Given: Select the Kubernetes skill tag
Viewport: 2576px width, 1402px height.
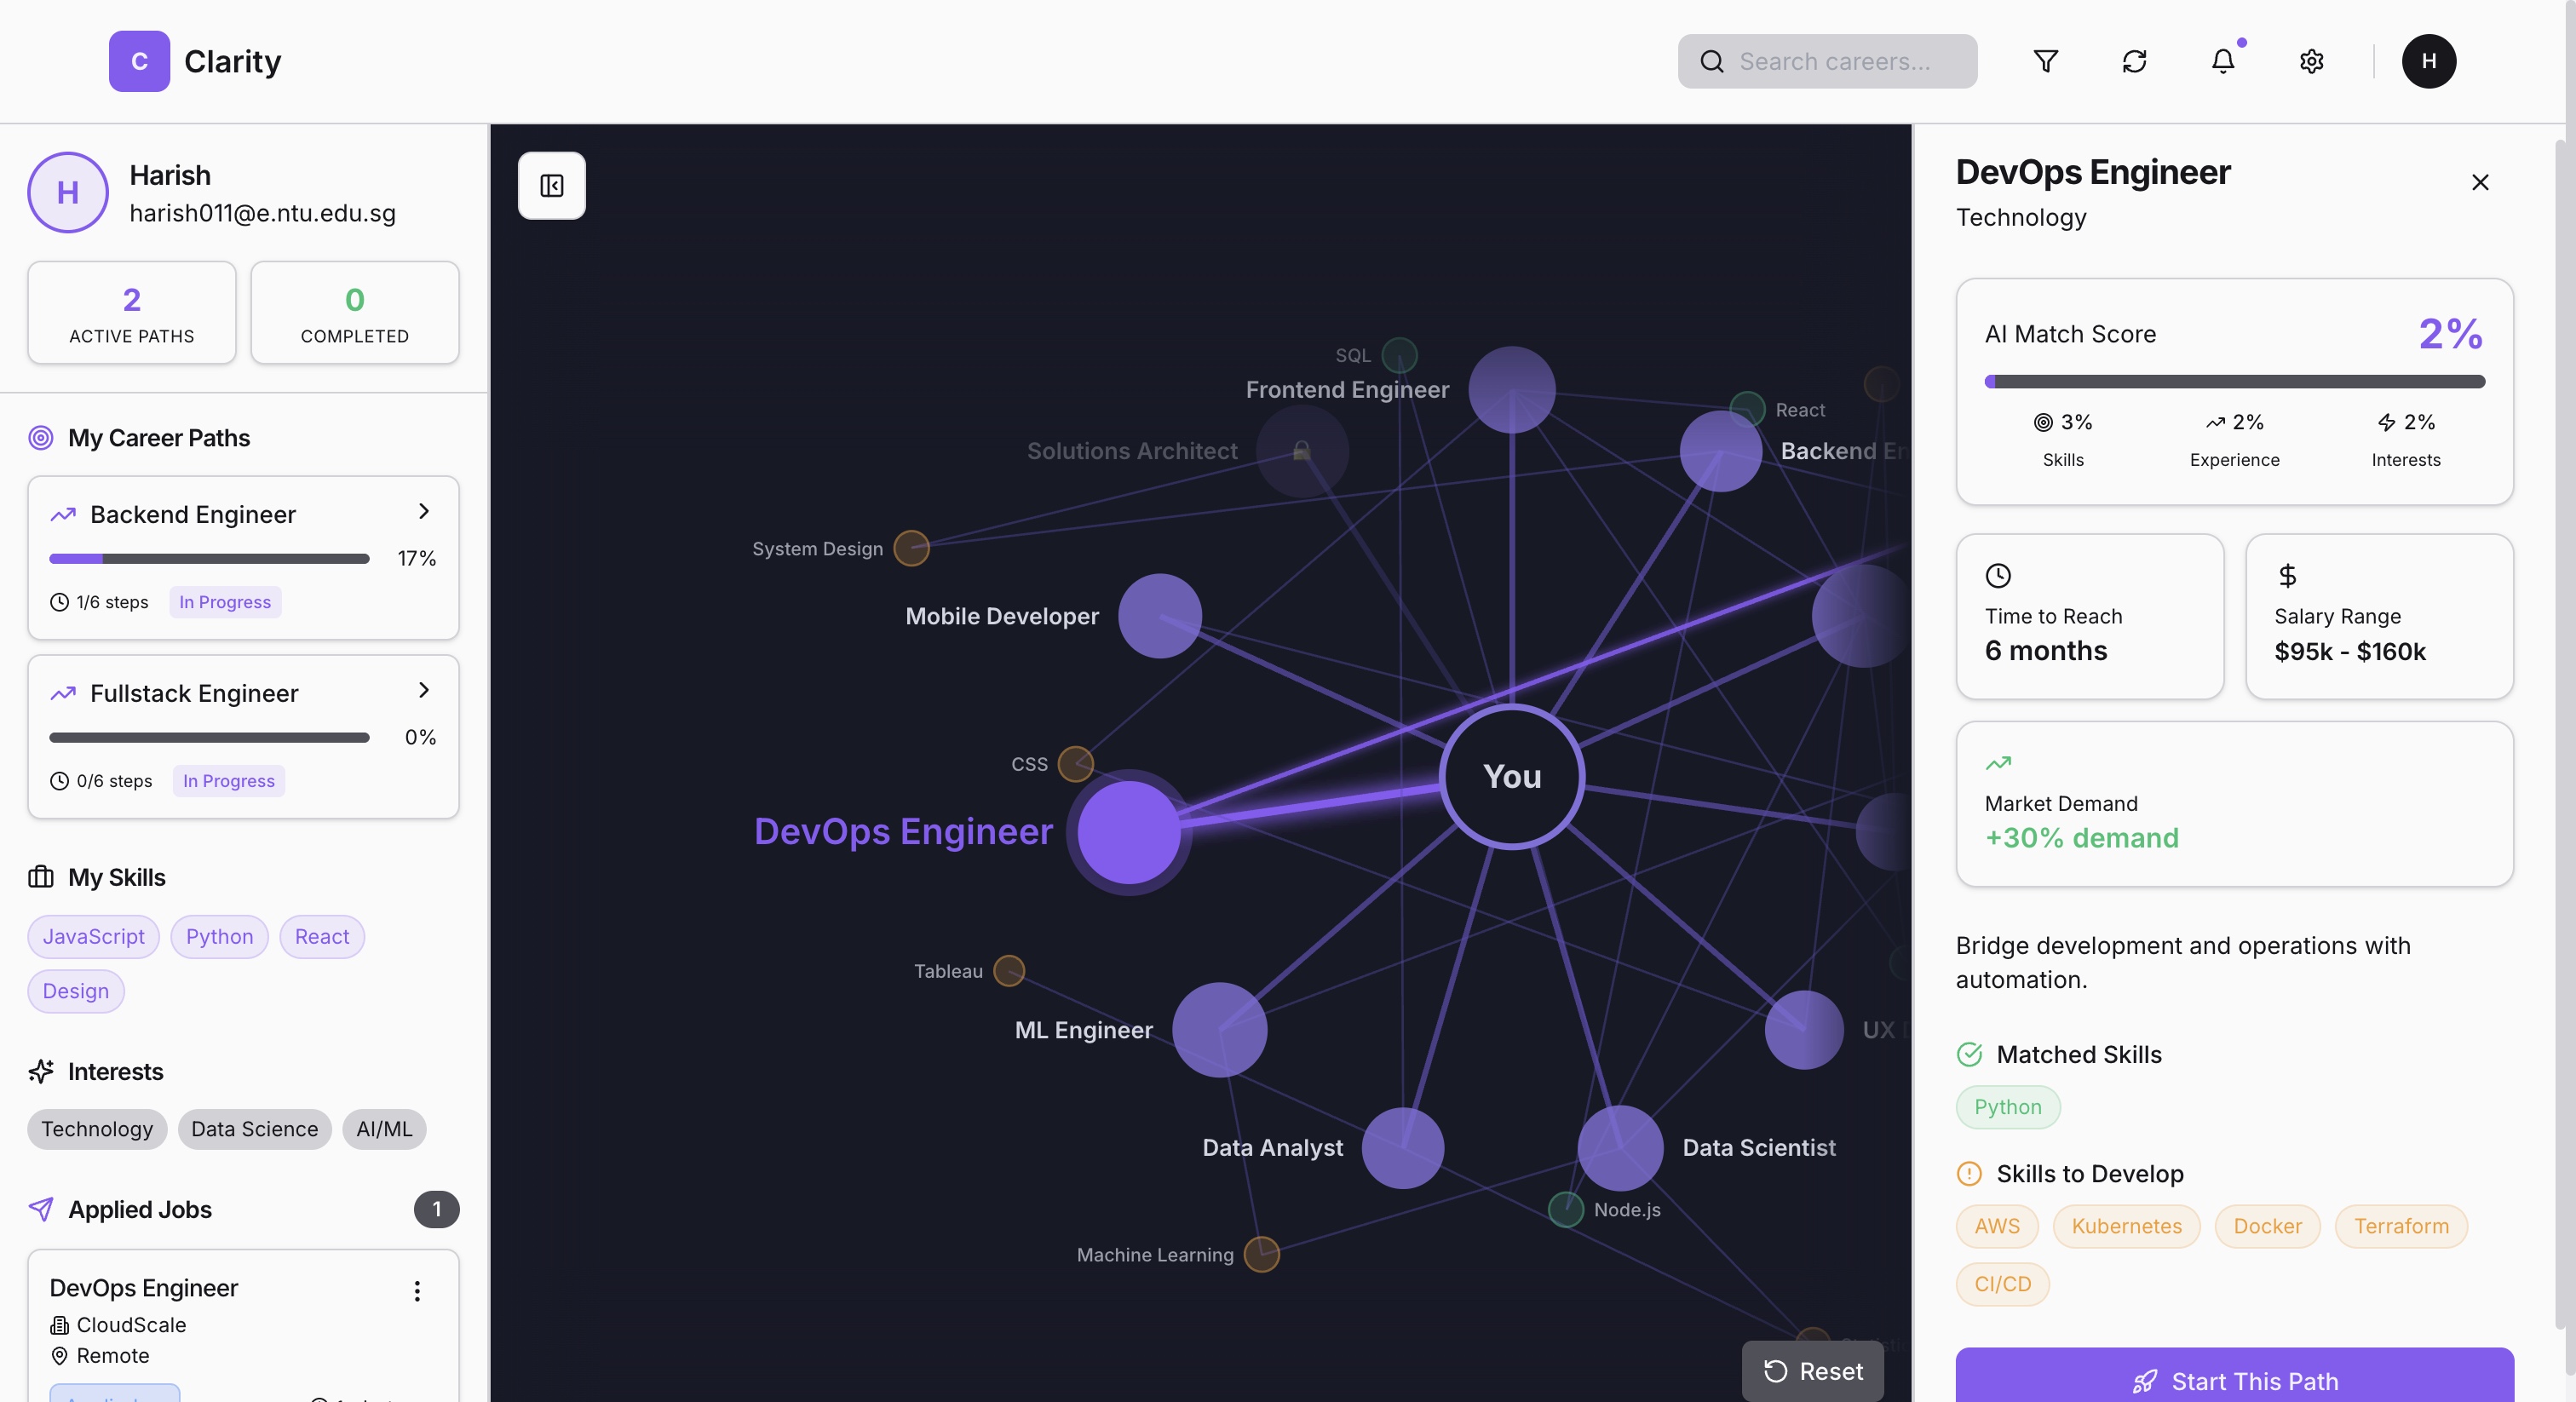Looking at the screenshot, I should pos(2126,1225).
